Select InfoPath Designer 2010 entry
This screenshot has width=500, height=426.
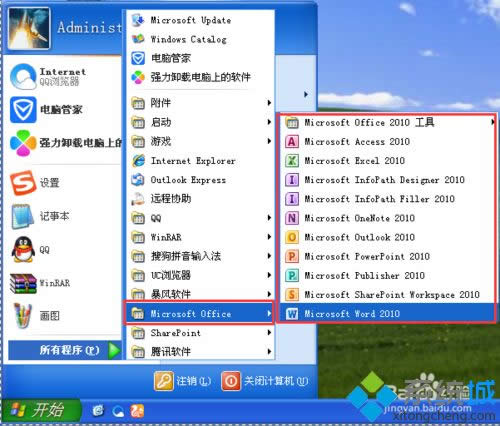[x=387, y=180]
